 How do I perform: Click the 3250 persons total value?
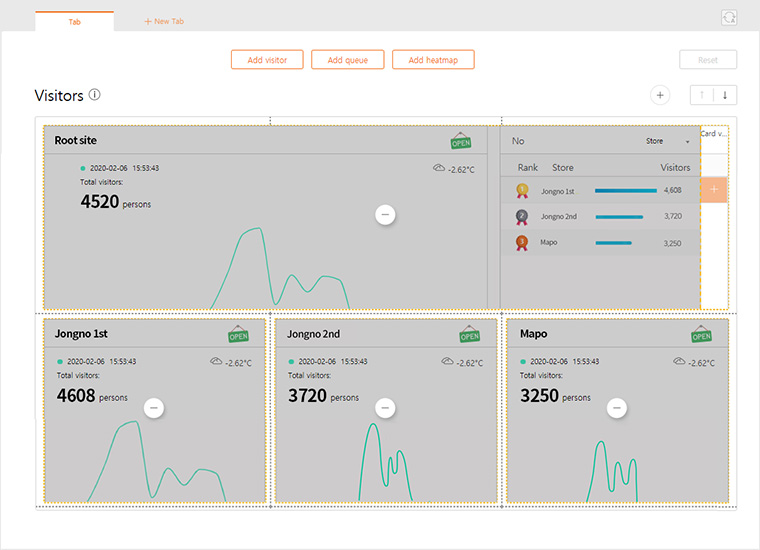[x=555, y=395]
